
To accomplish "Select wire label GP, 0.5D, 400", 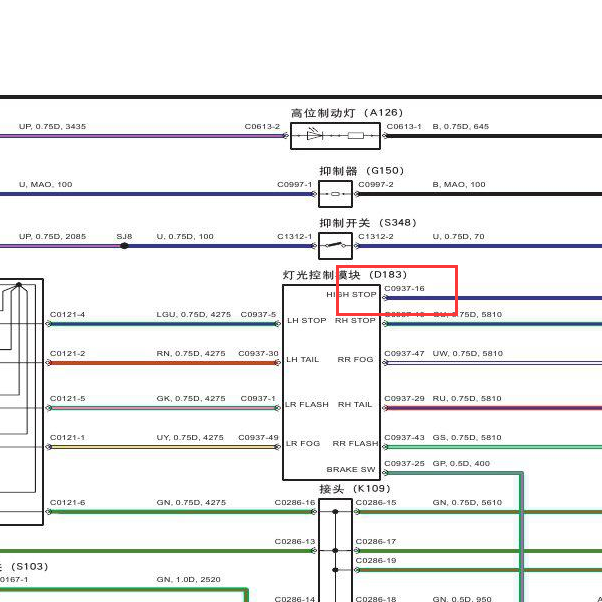I will coord(461,463).
